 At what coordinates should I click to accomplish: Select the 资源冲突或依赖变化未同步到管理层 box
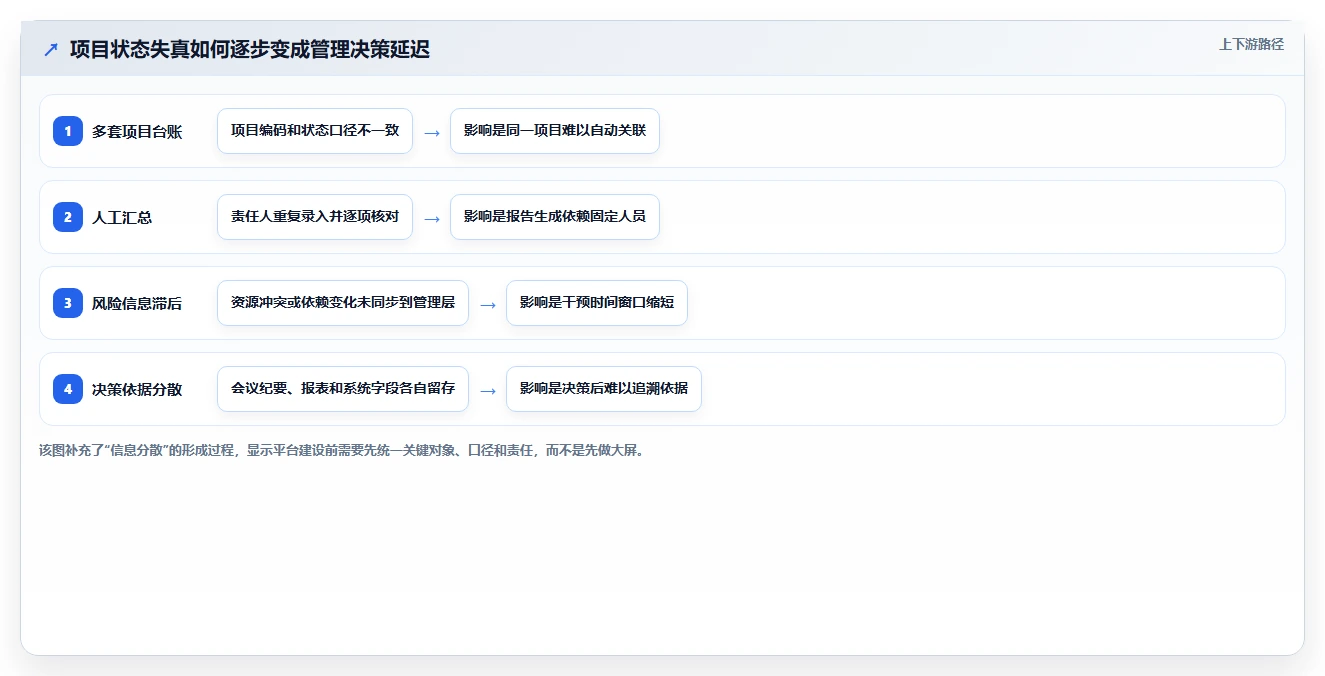[343, 303]
